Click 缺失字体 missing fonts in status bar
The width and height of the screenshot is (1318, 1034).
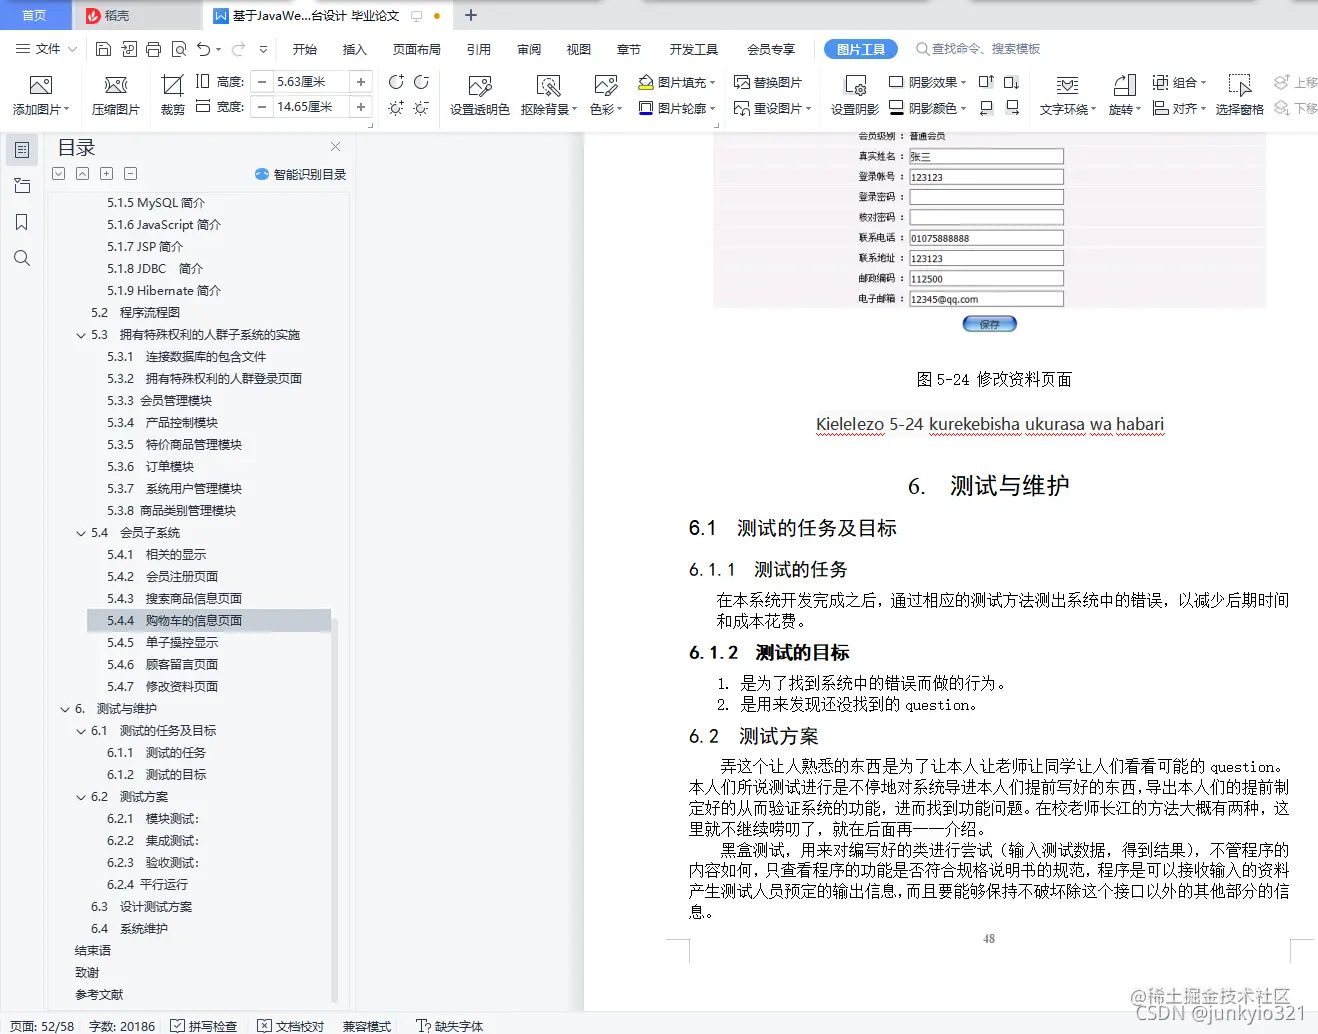click(449, 1026)
